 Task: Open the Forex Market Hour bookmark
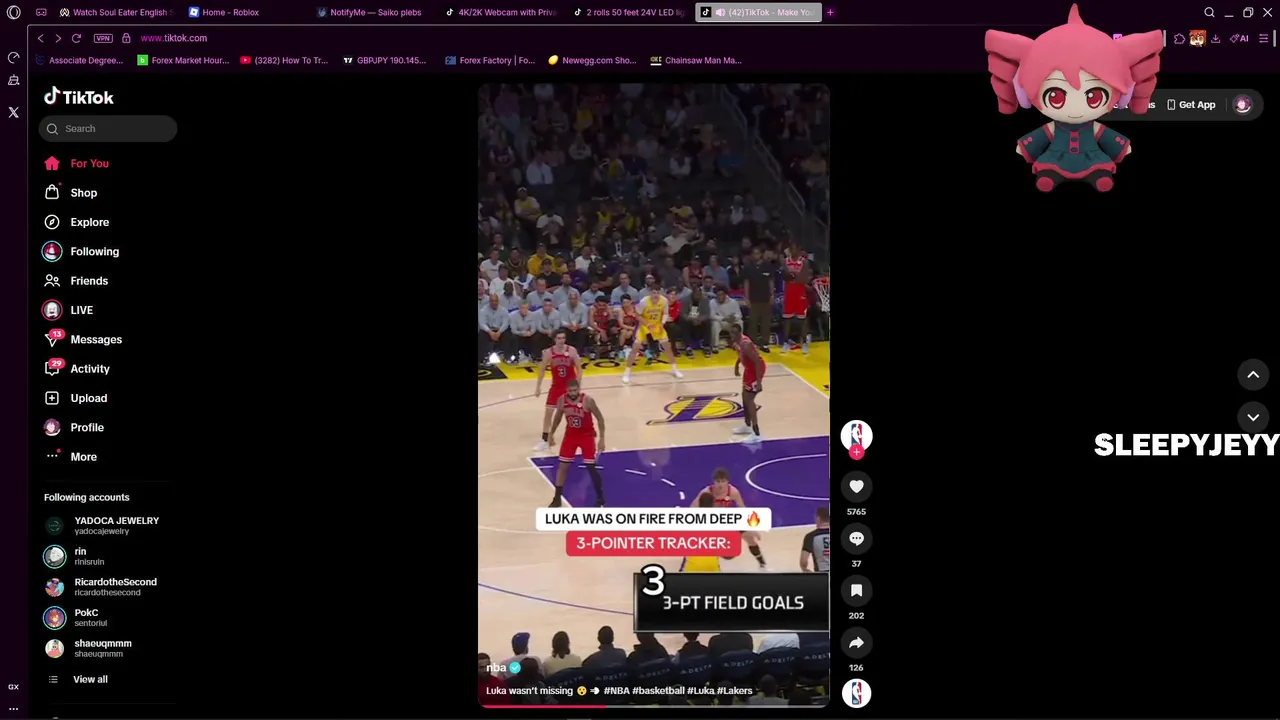pos(183,60)
